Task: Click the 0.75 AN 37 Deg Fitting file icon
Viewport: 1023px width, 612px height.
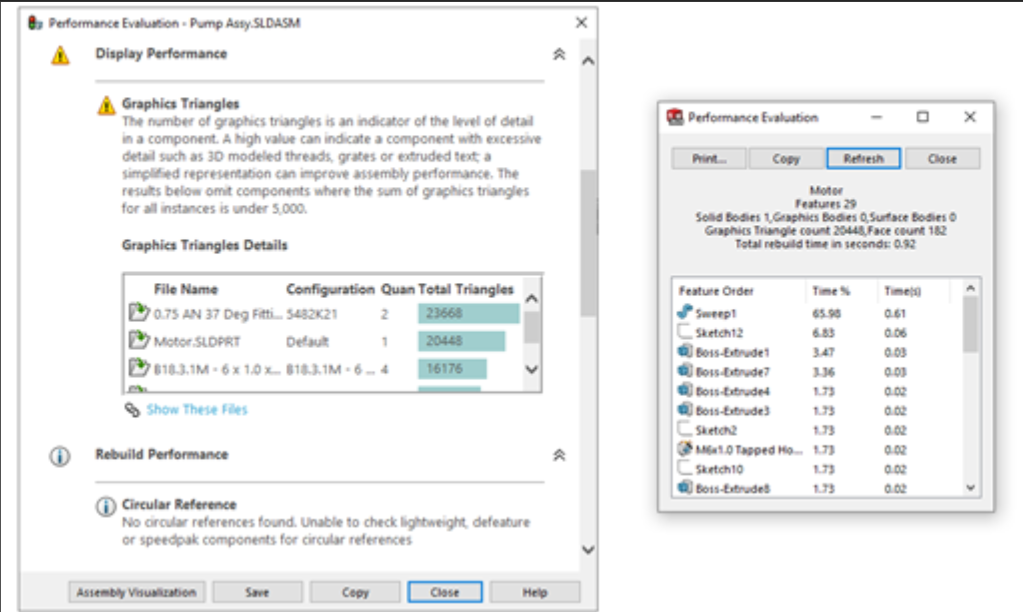Action: pos(138,313)
